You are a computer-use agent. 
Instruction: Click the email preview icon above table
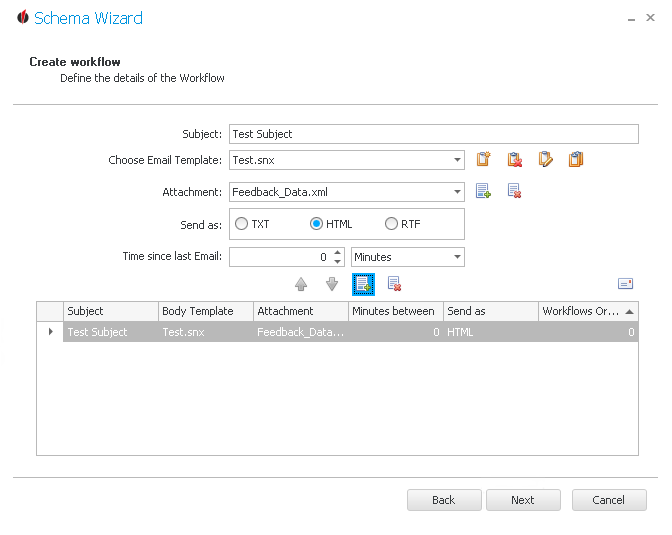point(625,284)
